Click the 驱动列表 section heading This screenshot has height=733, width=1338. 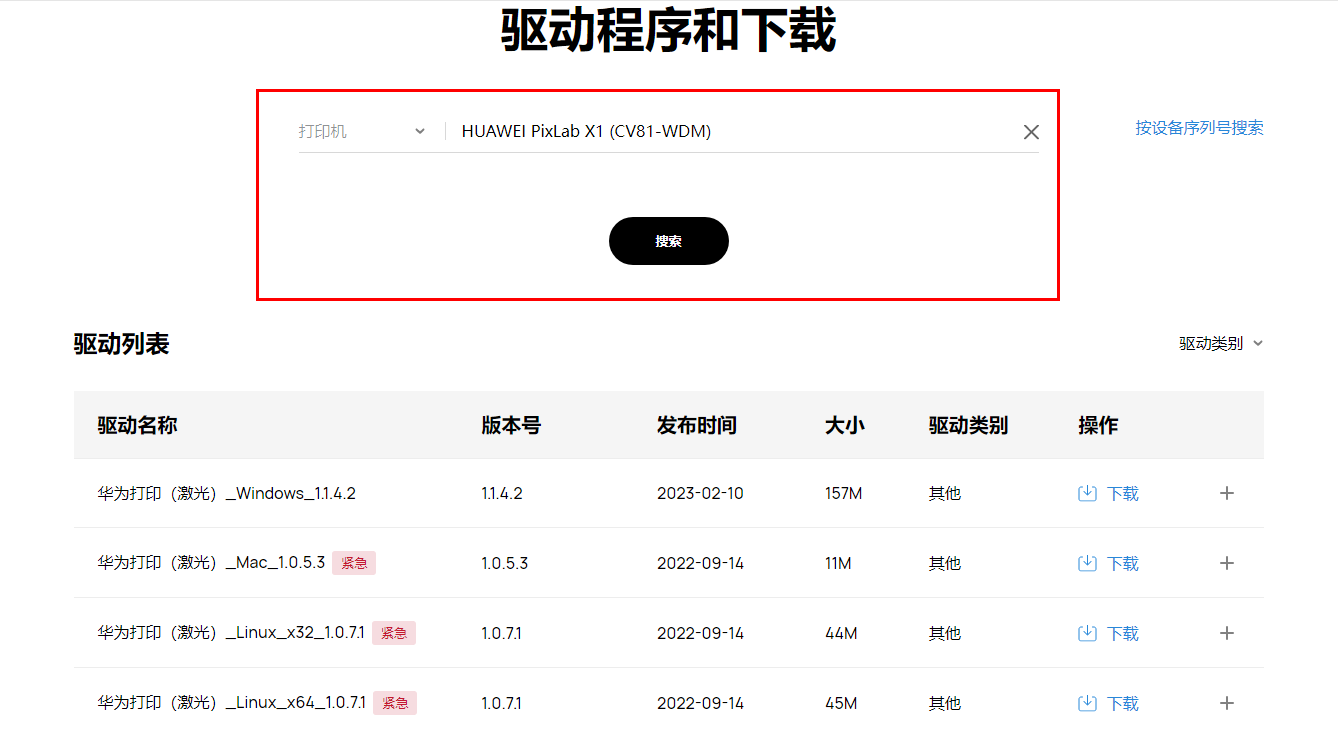pyautogui.click(x=122, y=344)
